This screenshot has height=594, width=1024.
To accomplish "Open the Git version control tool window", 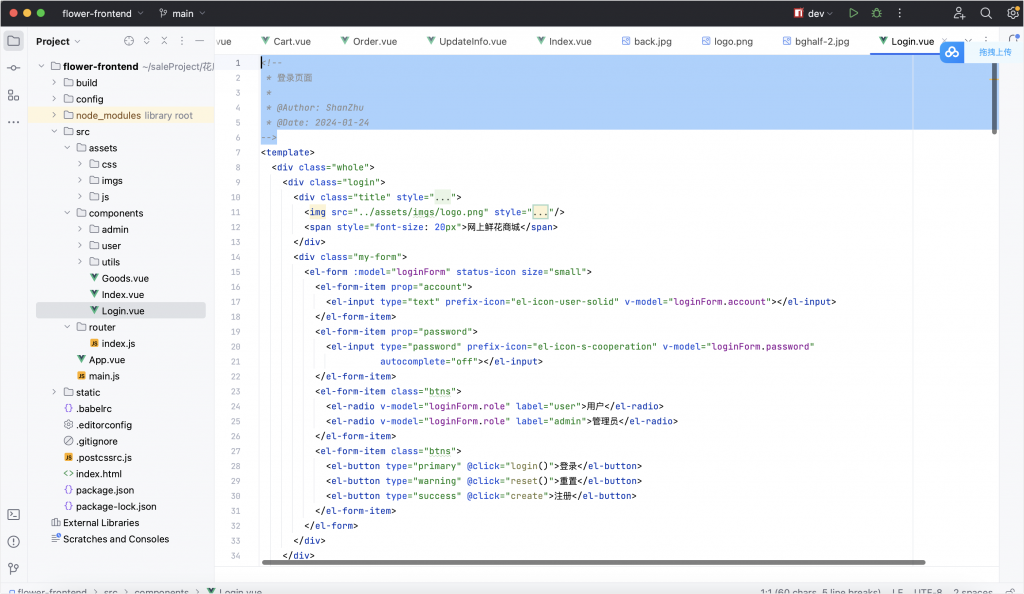I will click(13, 568).
